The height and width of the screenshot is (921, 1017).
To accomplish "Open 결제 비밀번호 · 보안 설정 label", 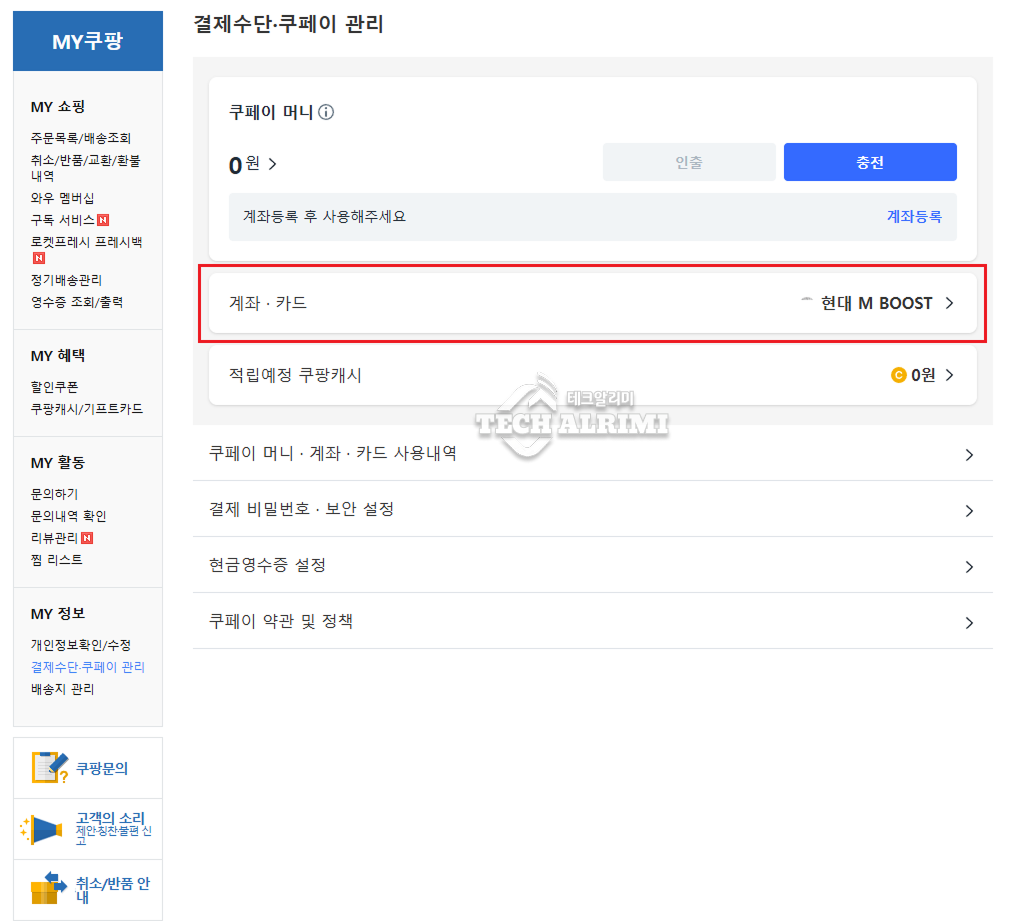I will (302, 509).
